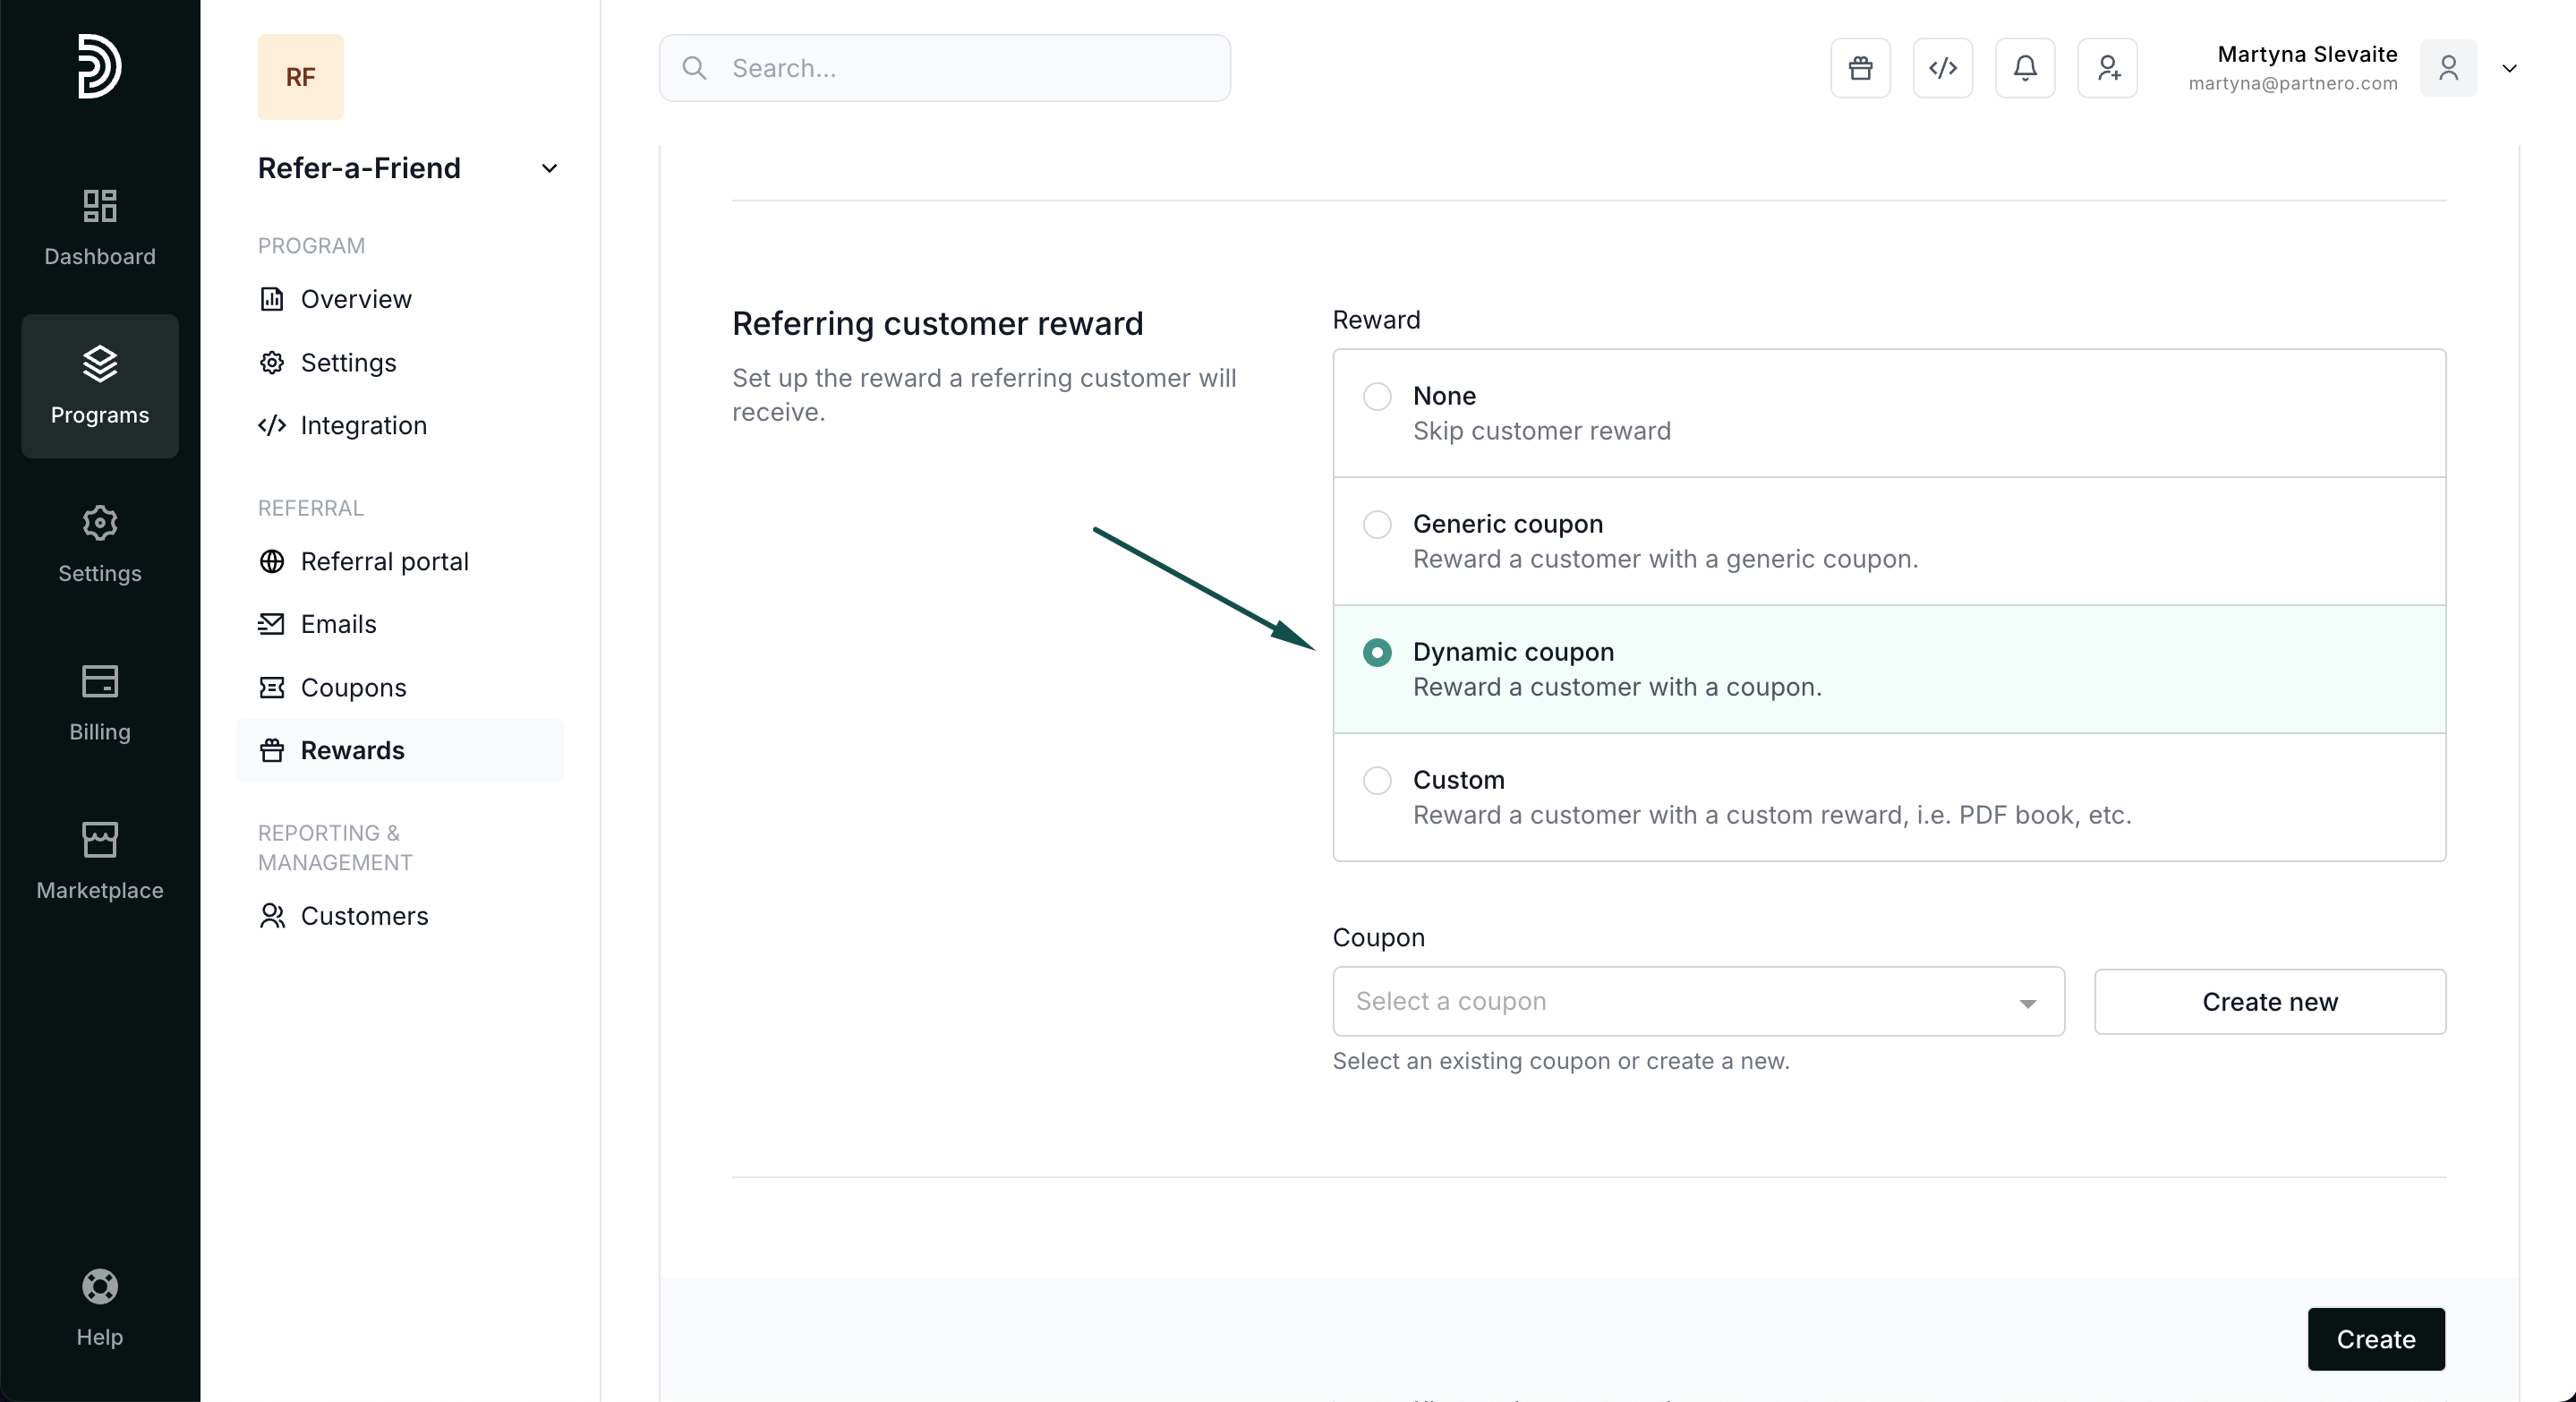Open Marketplace from the left sidebar
Screen dimensions: 2576x1402
(x=100, y=861)
